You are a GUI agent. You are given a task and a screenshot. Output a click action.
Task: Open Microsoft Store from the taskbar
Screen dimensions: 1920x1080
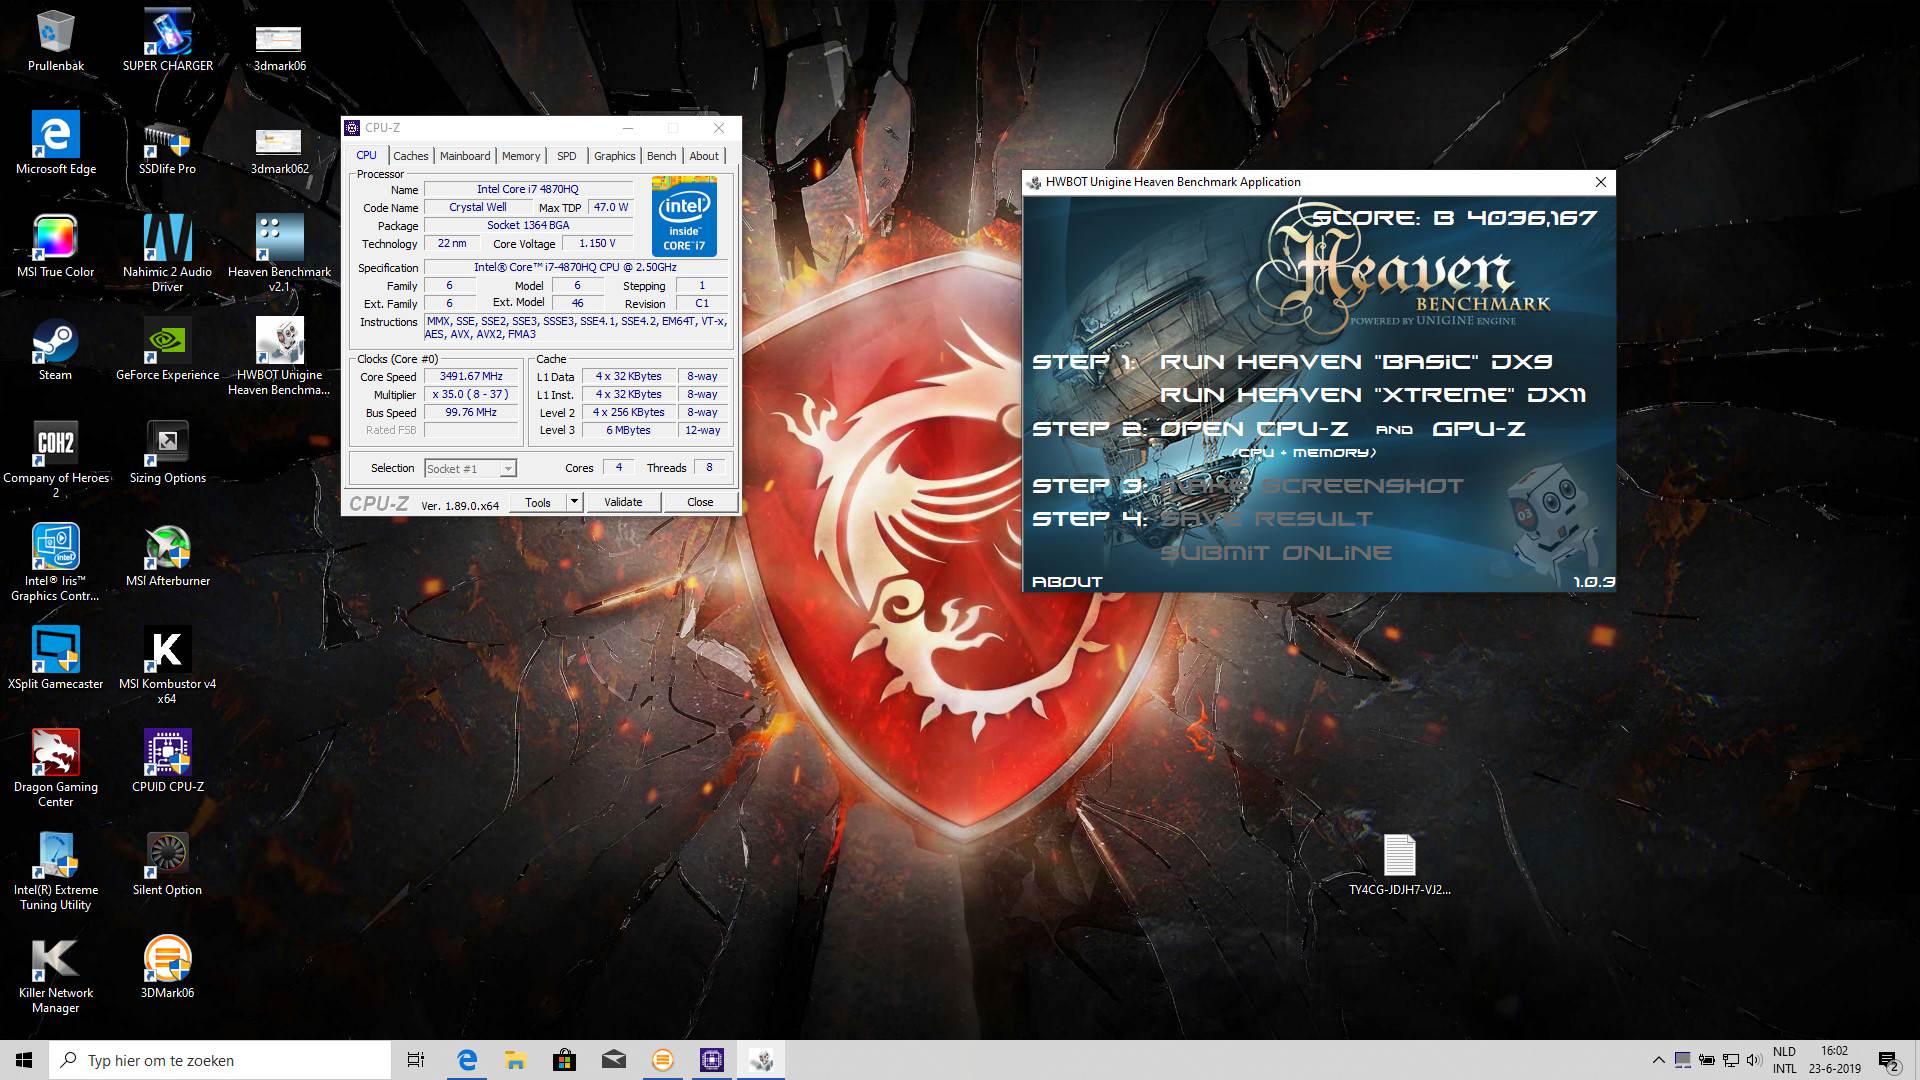point(564,1060)
